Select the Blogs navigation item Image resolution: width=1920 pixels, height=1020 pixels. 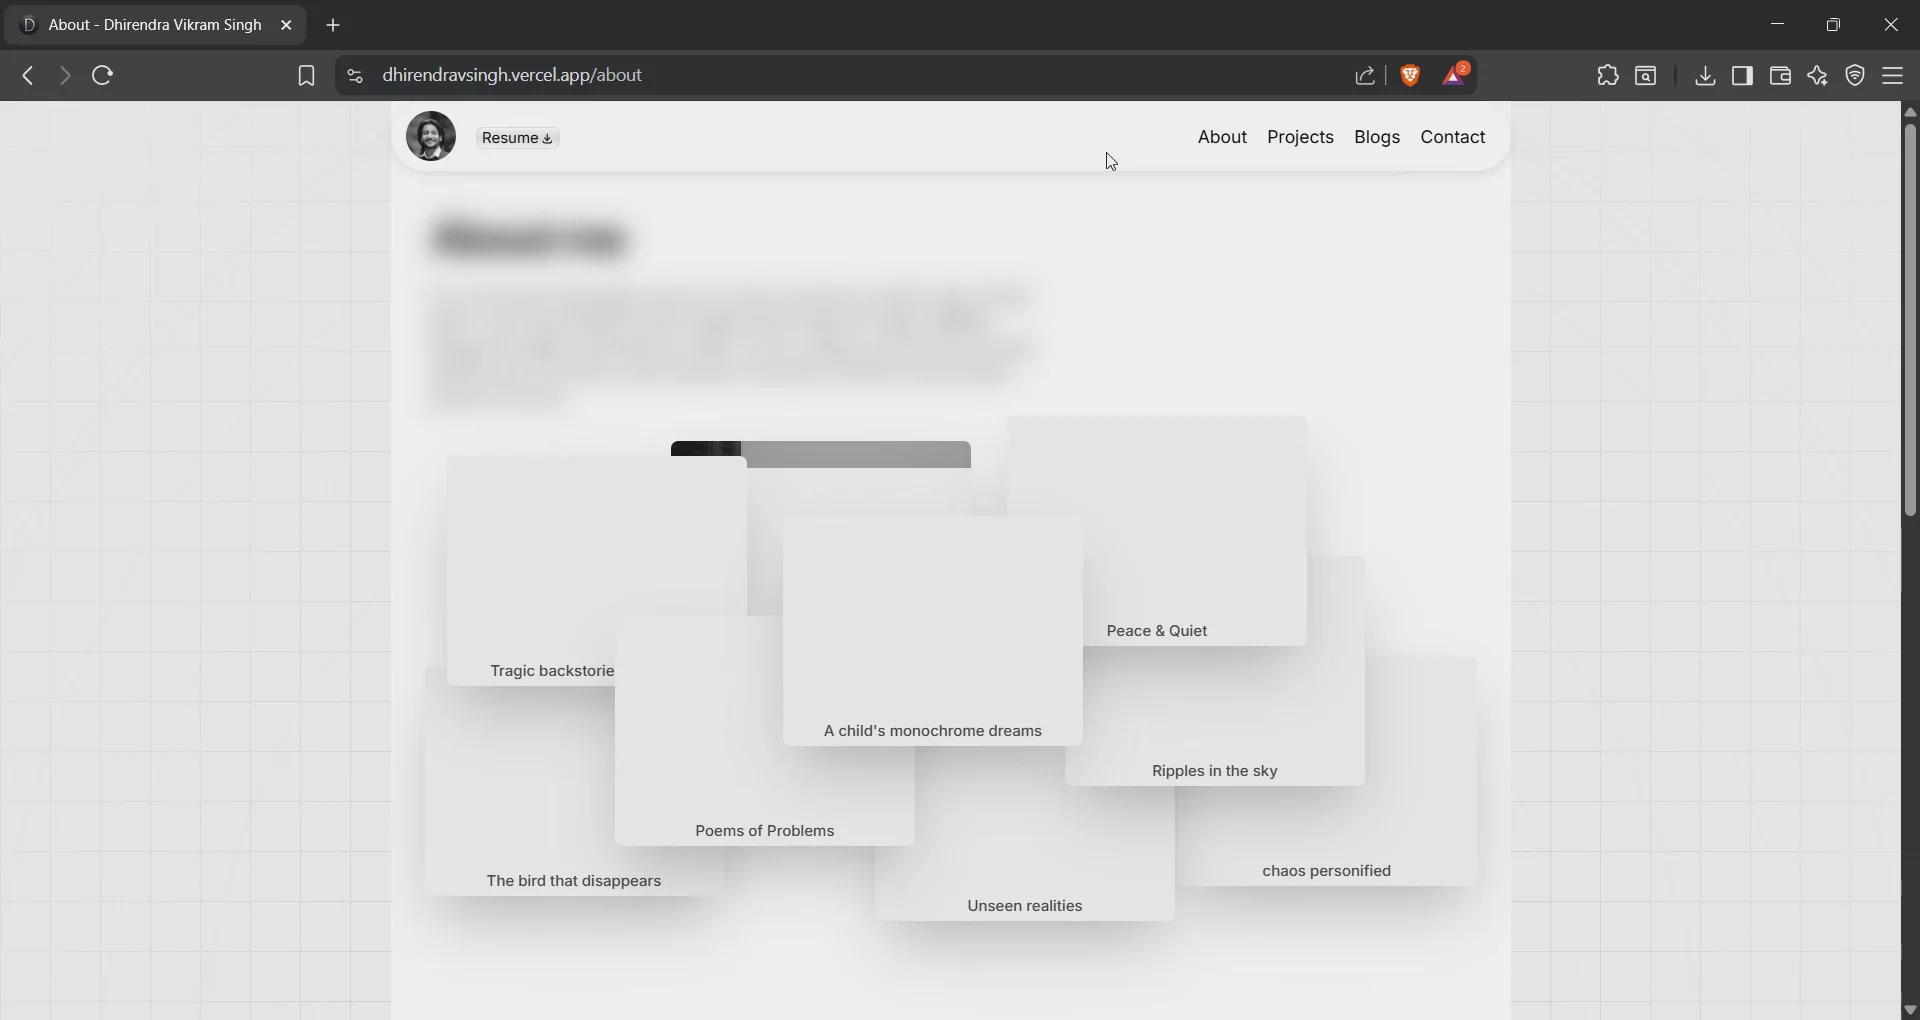pyautogui.click(x=1377, y=137)
